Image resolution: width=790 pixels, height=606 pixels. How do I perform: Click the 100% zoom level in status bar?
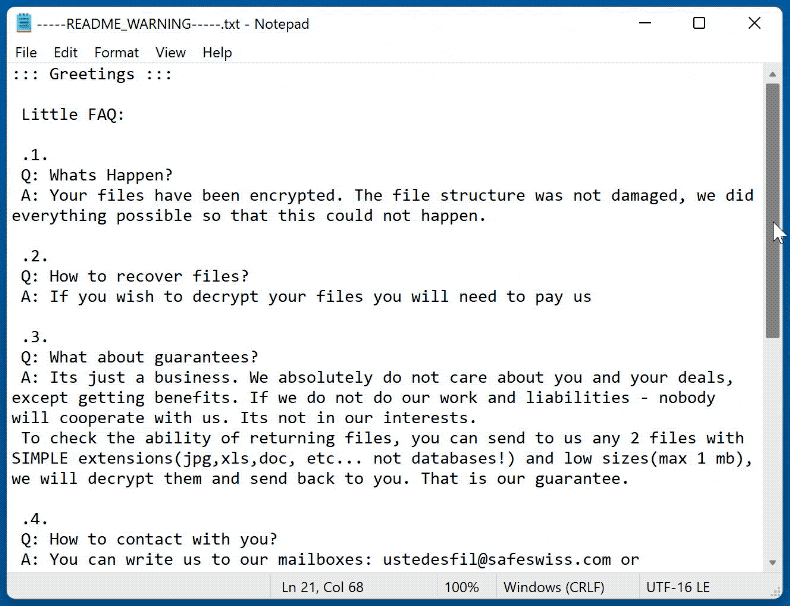(462, 587)
